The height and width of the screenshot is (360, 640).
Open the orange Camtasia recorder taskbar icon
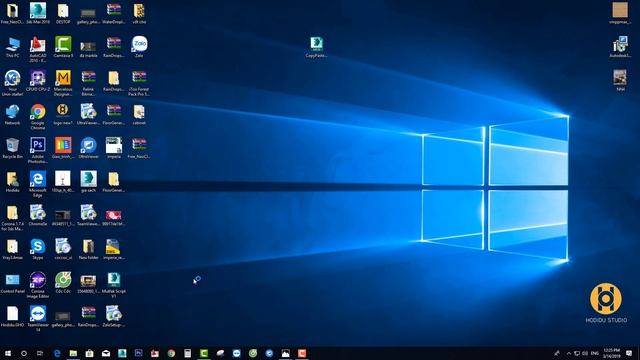tap(302, 353)
